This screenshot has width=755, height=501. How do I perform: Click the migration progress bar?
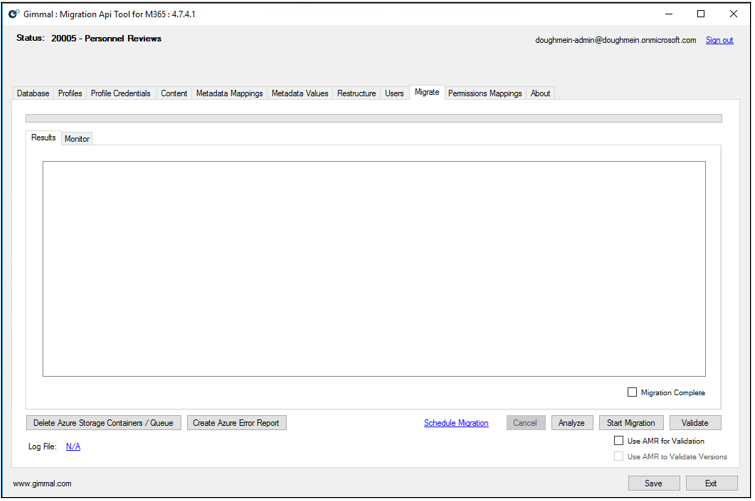click(373, 118)
